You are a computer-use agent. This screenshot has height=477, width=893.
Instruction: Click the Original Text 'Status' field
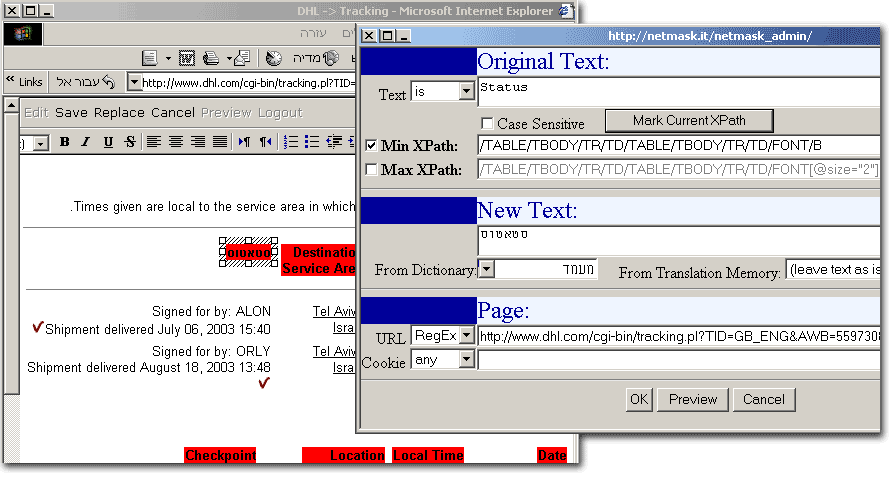pyautogui.click(x=679, y=92)
